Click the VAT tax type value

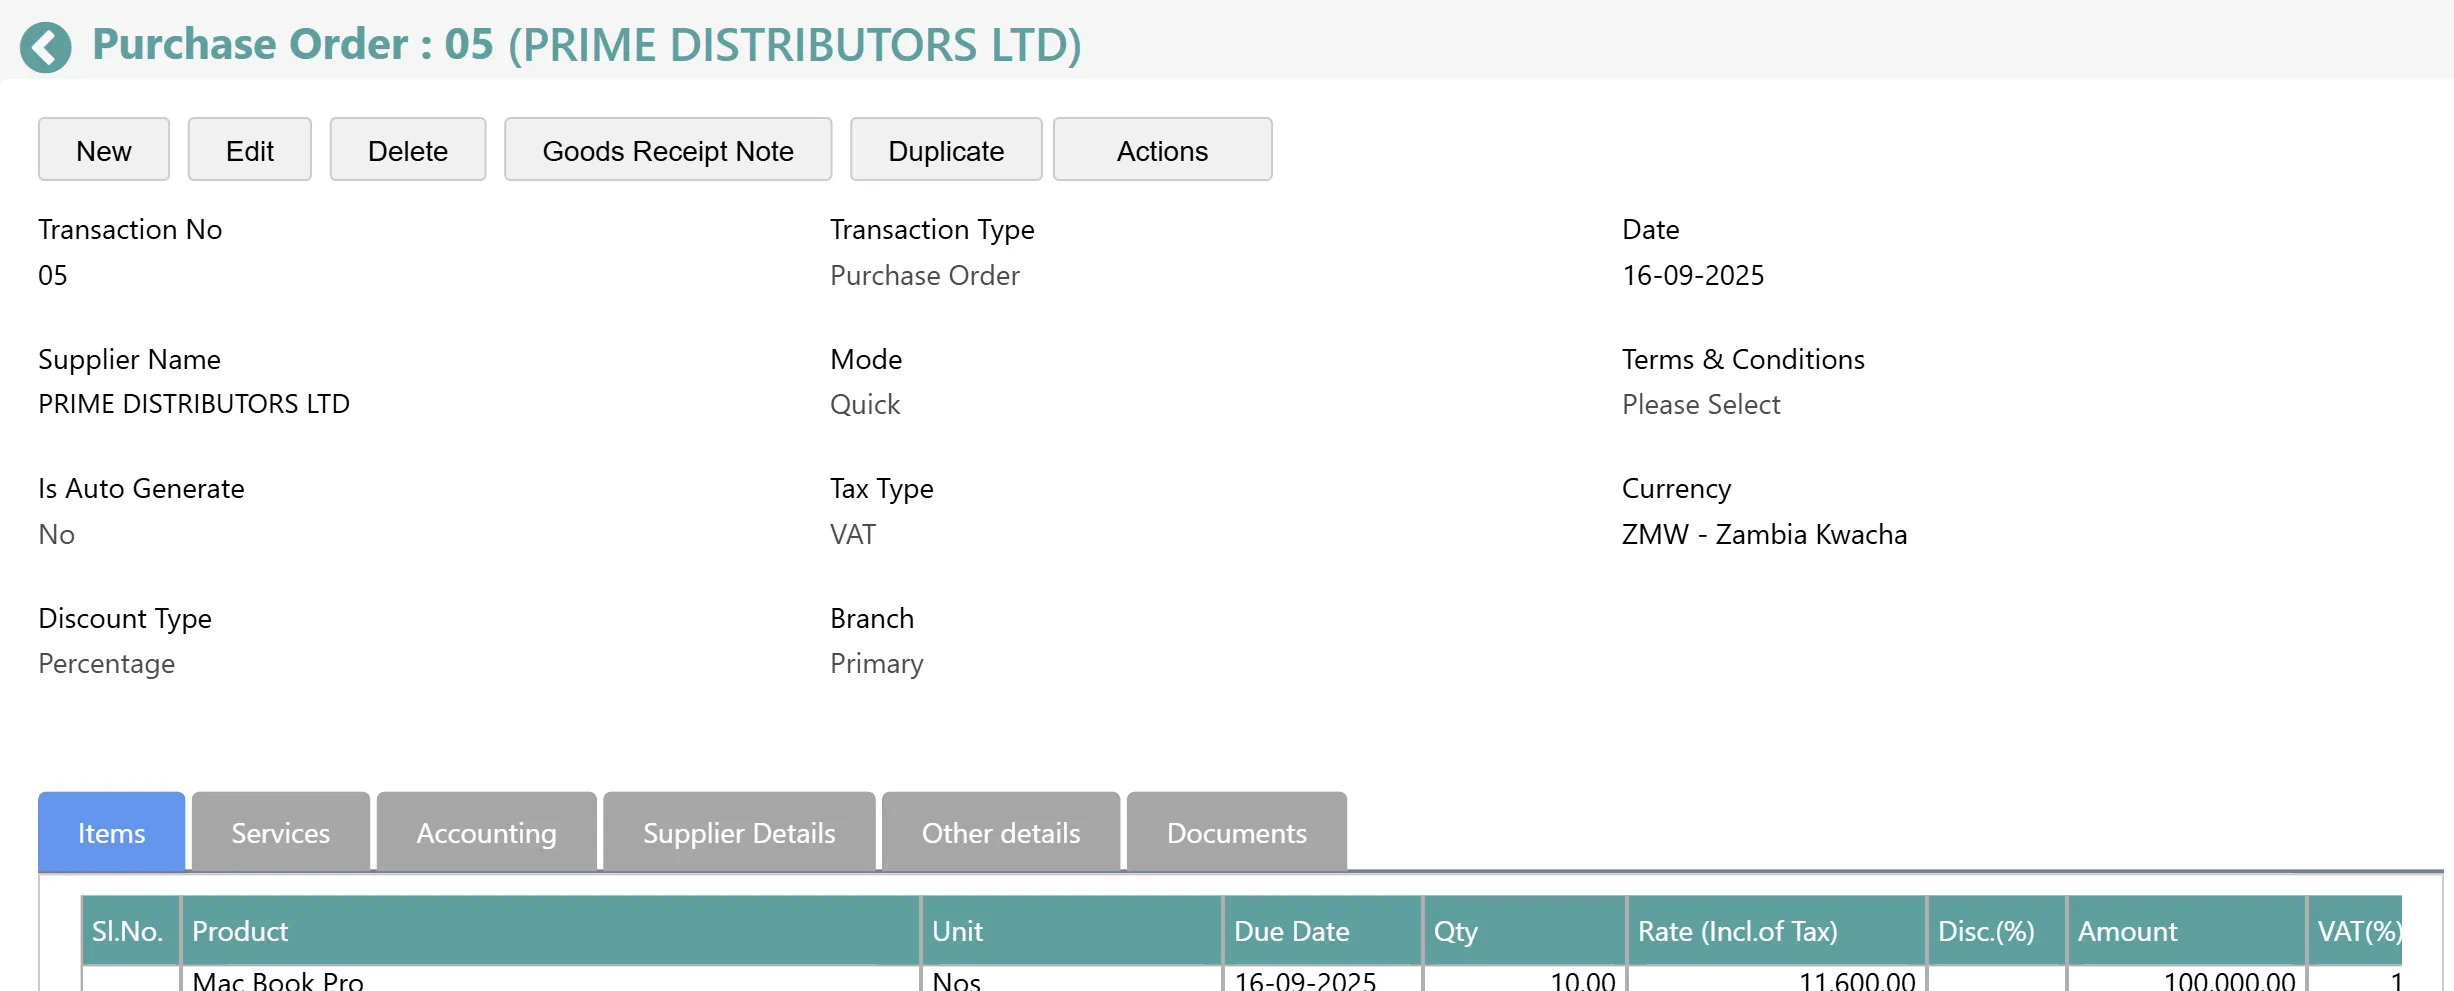853,534
